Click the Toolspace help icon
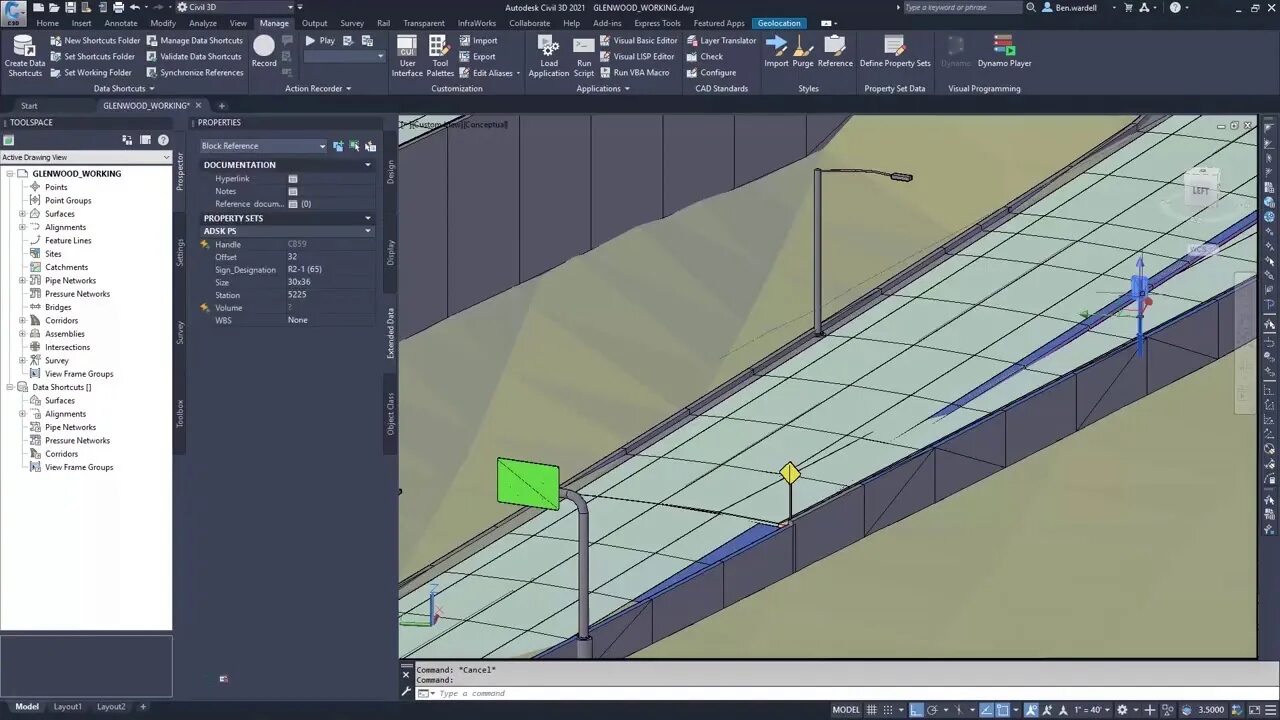 click(x=163, y=140)
